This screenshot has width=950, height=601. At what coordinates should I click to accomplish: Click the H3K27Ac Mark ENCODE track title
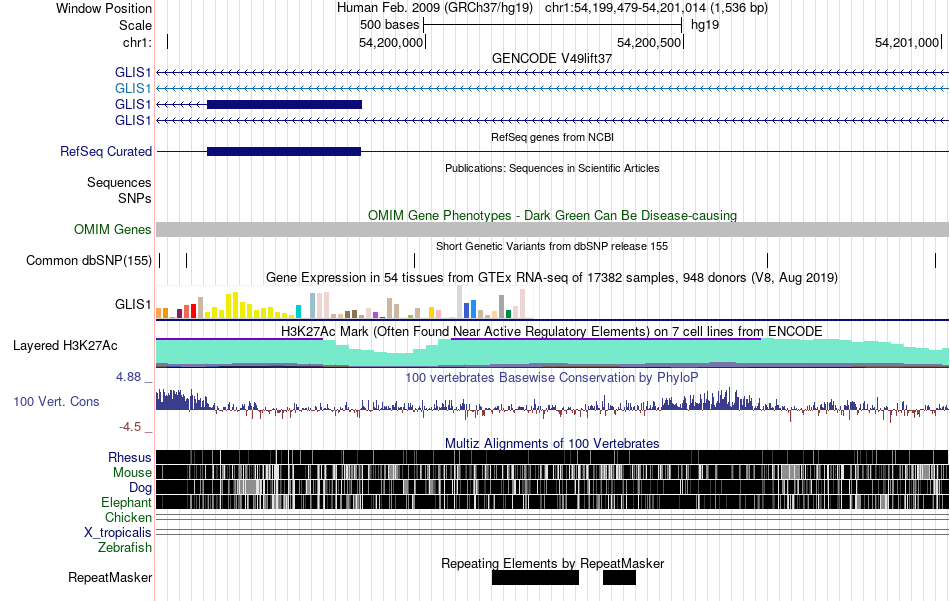(x=552, y=331)
